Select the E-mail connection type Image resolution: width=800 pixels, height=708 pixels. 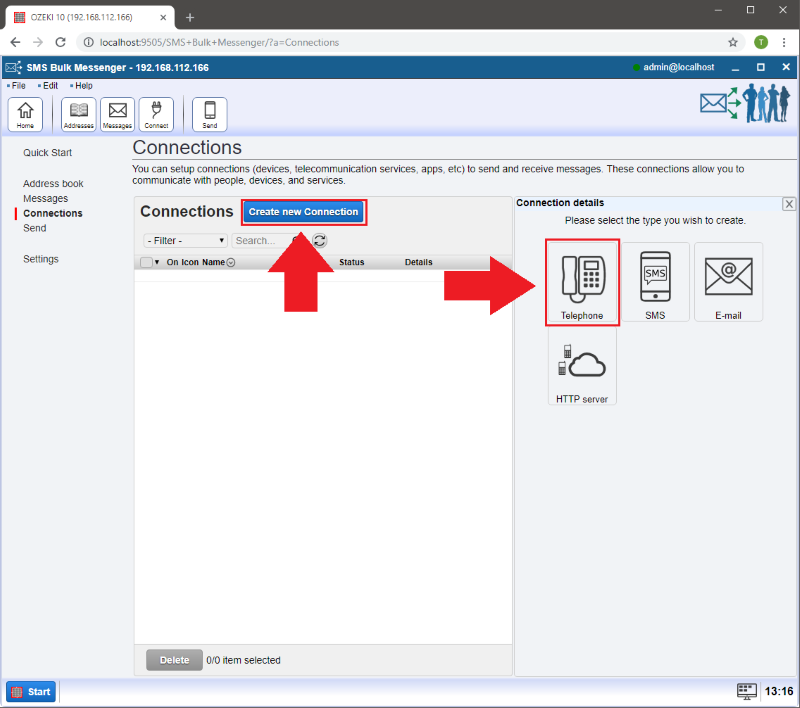[728, 282]
